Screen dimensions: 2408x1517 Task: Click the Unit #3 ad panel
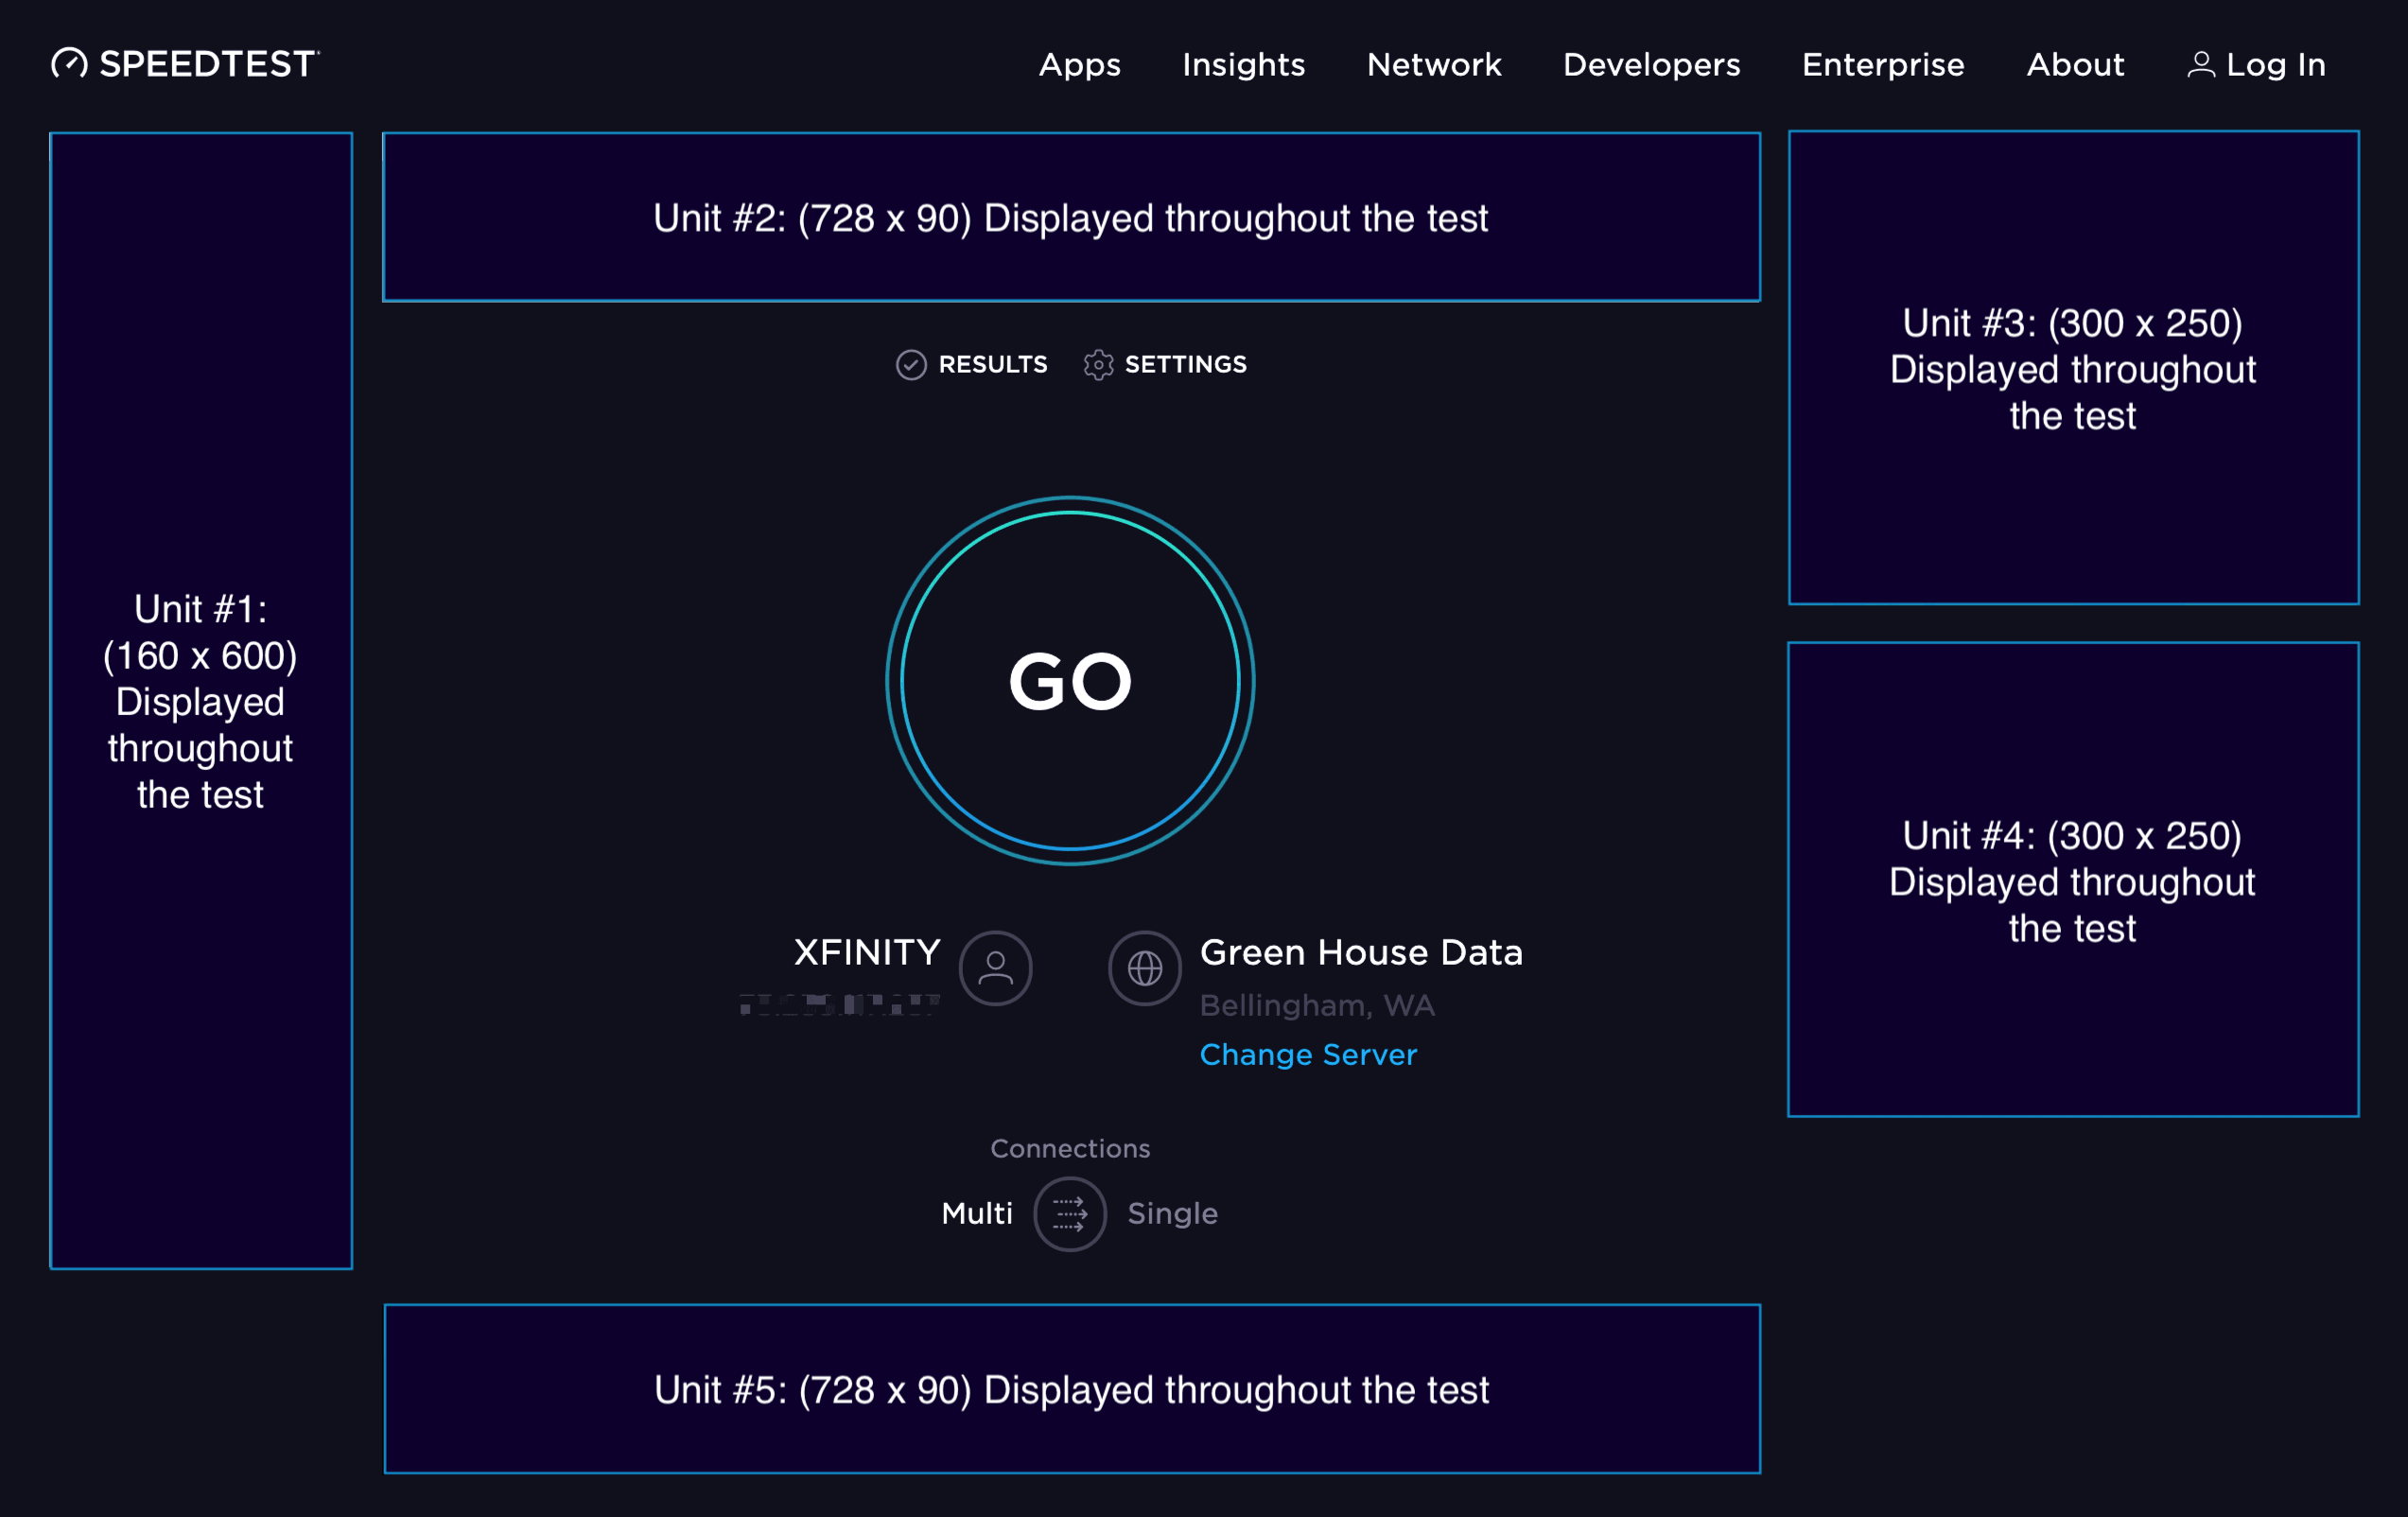[x=2072, y=368]
